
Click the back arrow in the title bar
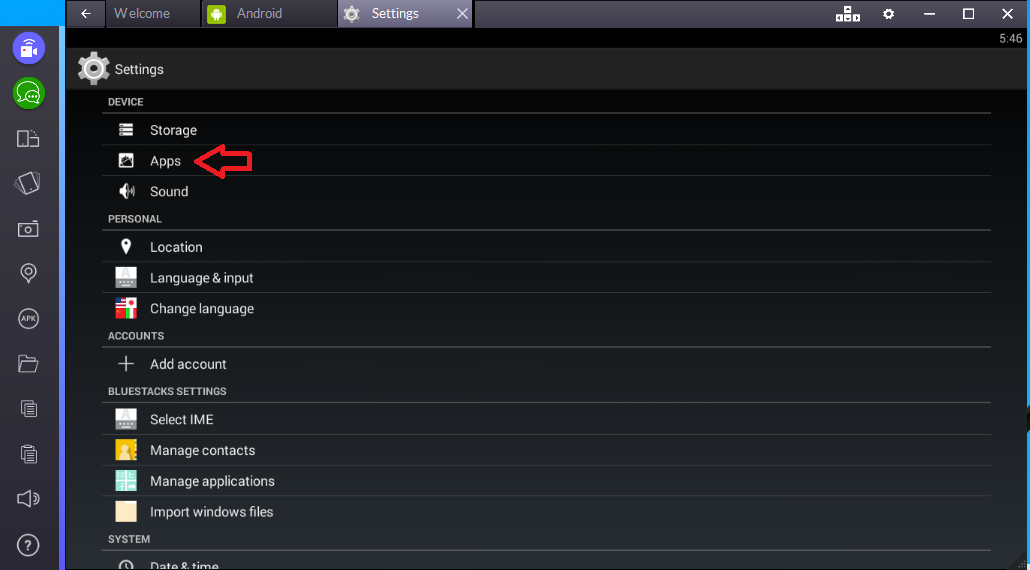point(86,14)
